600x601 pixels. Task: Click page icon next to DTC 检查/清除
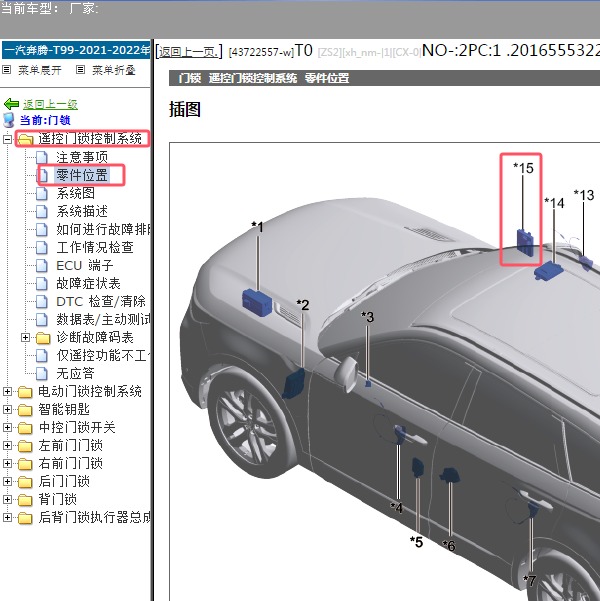click(42, 301)
